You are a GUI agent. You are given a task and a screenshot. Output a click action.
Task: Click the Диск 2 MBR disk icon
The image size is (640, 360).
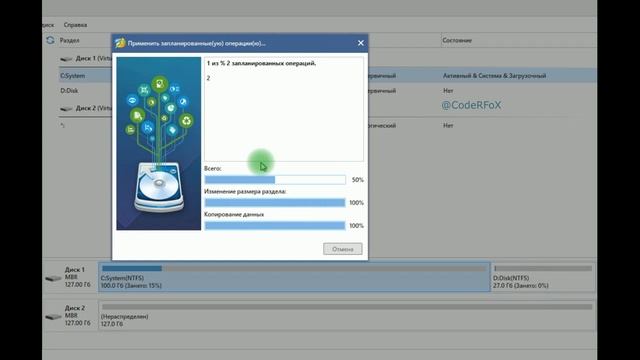(x=53, y=317)
